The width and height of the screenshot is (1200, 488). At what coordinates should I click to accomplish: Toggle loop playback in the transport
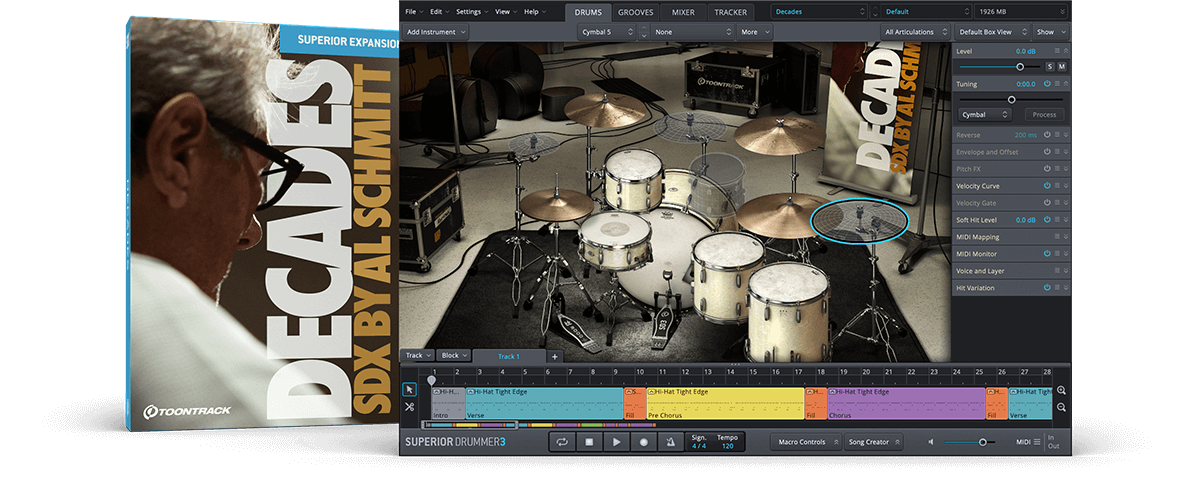click(563, 441)
